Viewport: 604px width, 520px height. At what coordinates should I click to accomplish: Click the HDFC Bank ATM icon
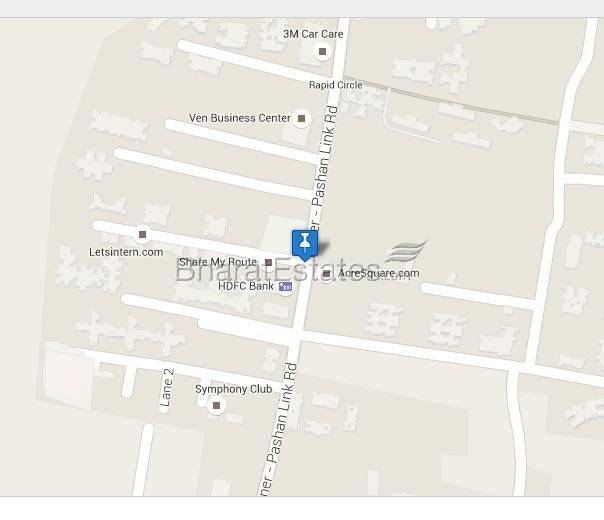coord(286,287)
